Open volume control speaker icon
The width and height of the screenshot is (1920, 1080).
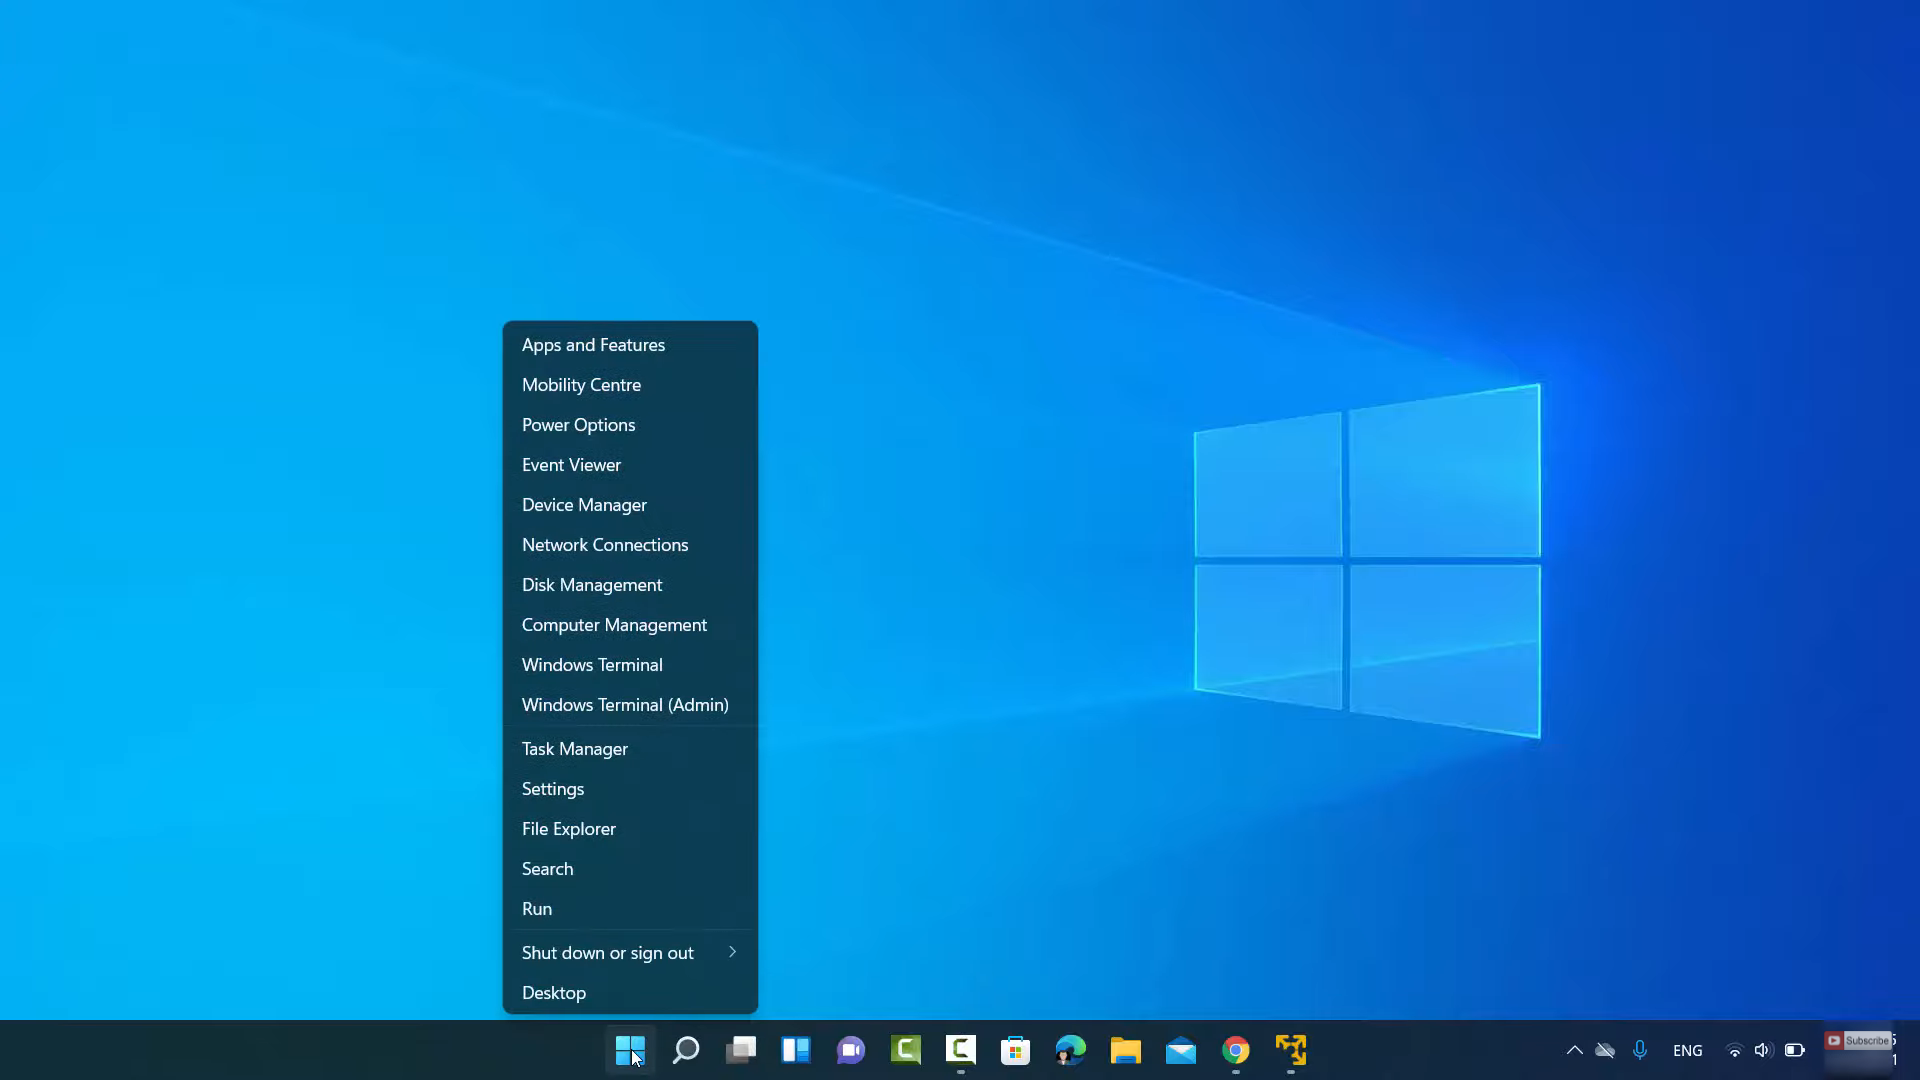(1763, 1050)
